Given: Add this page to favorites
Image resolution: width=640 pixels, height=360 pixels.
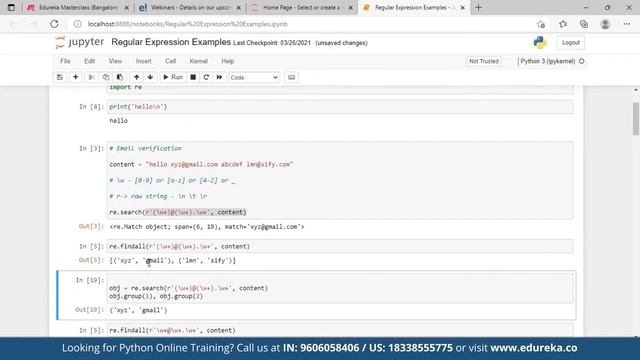Looking at the screenshot, I should 541,24.
